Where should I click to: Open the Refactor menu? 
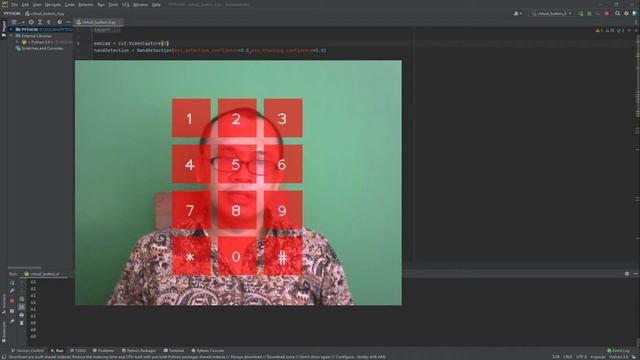click(86, 4)
